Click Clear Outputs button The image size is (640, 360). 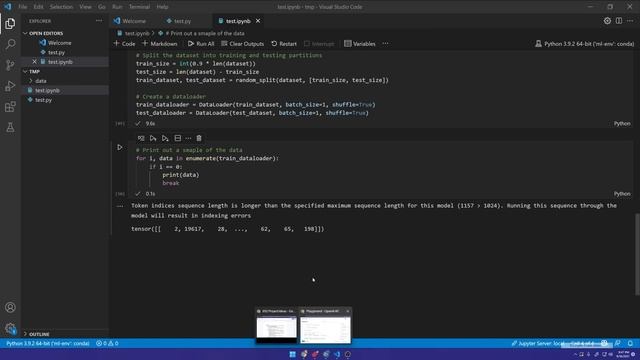pyautogui.click(x=242, y=44)
